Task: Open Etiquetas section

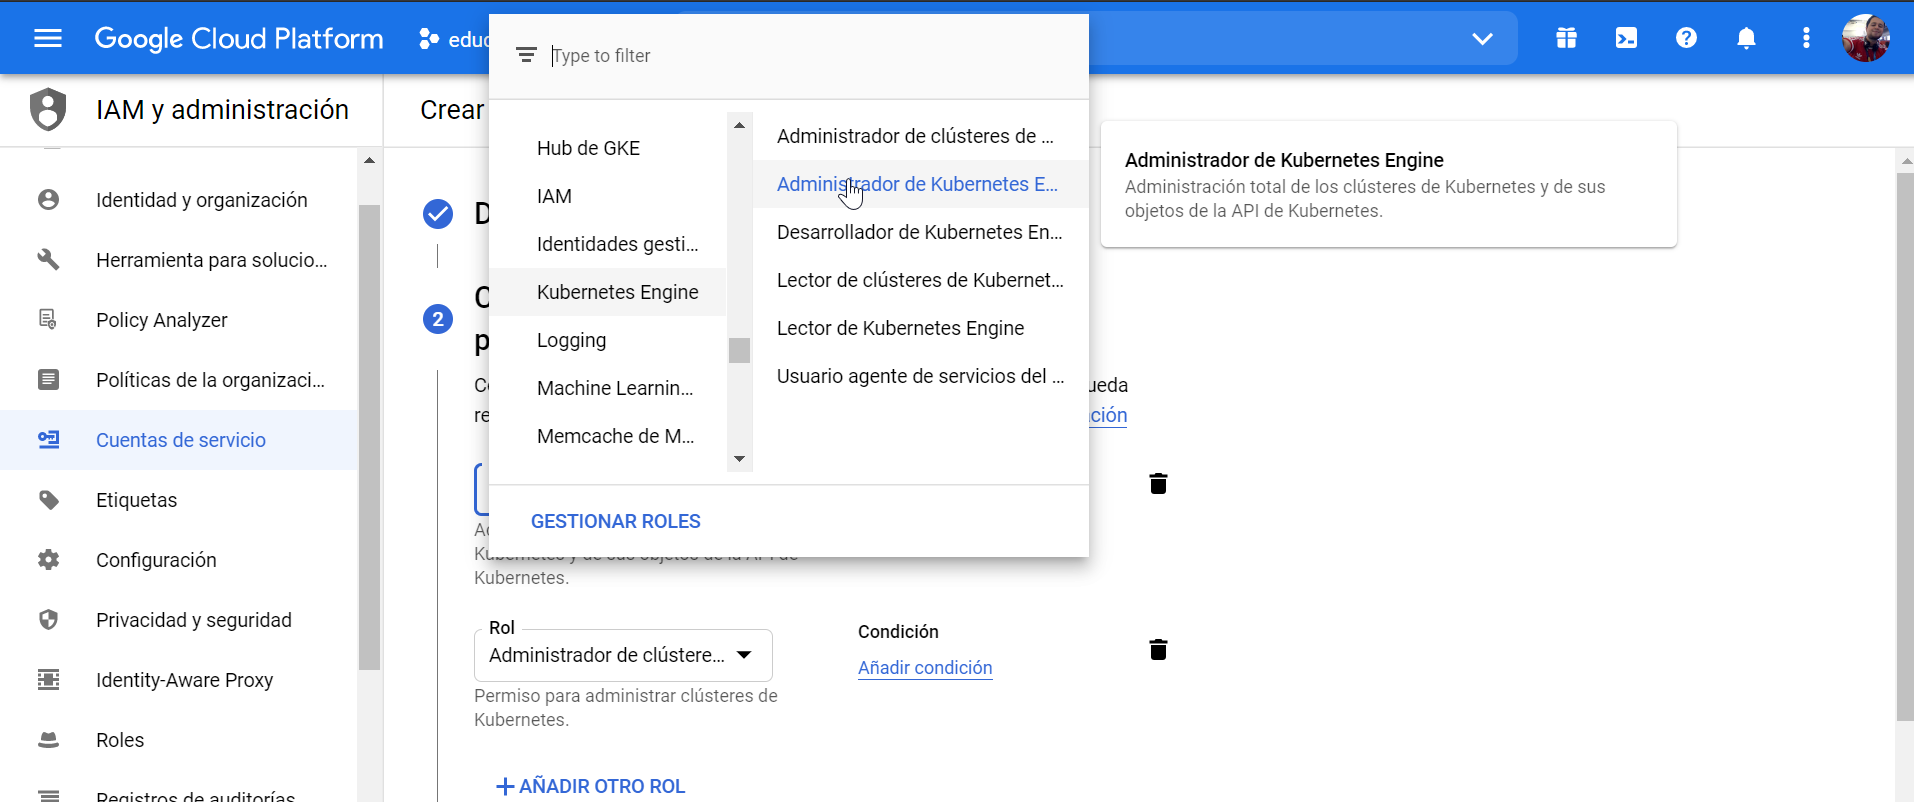Action: pos(136,500)
